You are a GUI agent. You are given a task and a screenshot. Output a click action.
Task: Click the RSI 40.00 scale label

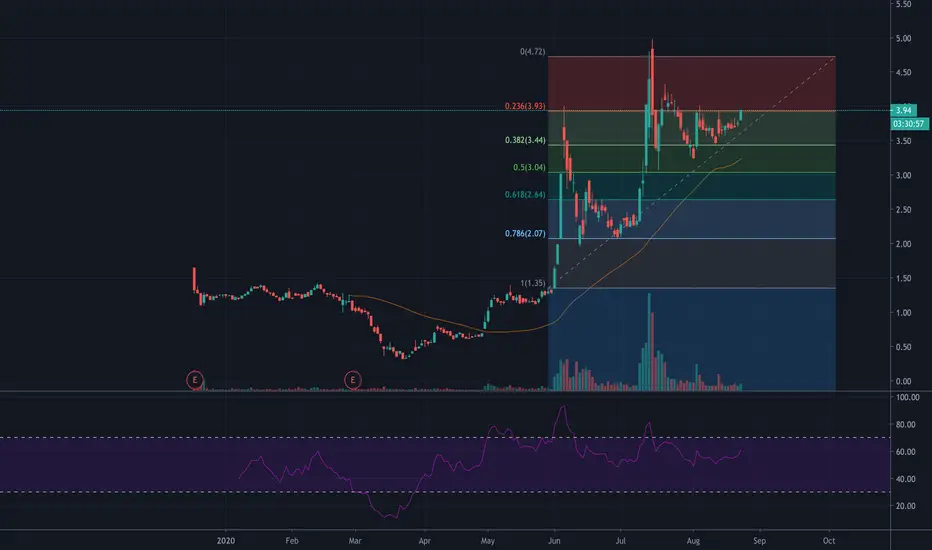pos(906,479)
